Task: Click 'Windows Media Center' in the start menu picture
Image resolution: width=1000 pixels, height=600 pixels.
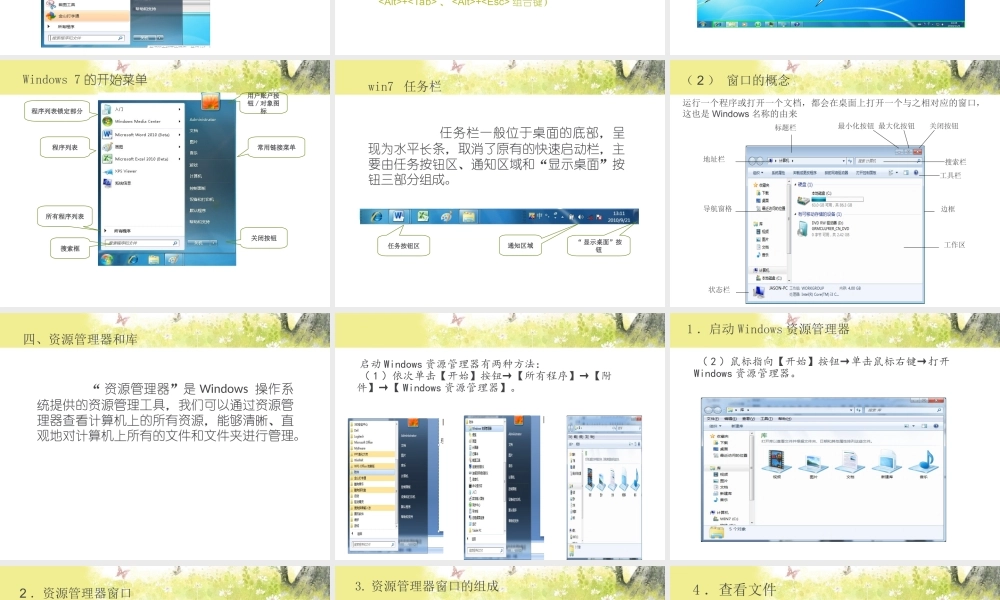Action: click(137, 121)
